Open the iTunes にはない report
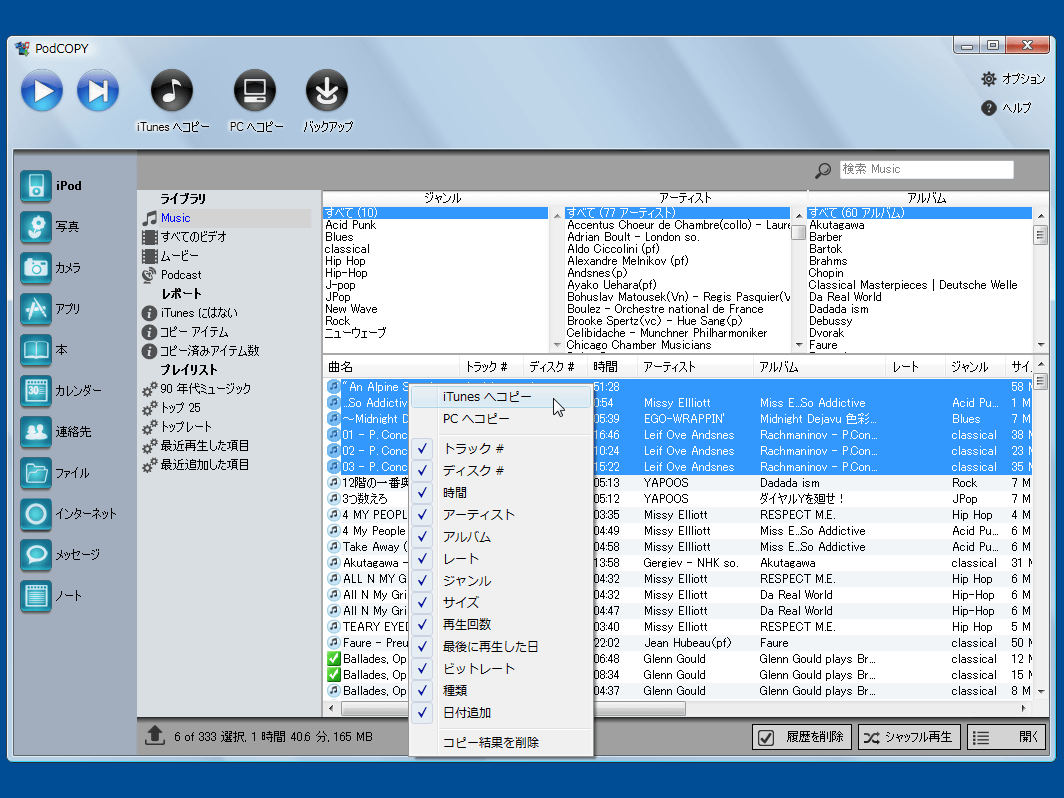The width and height of the screenshot is (1064, 798). click(199, 313)
